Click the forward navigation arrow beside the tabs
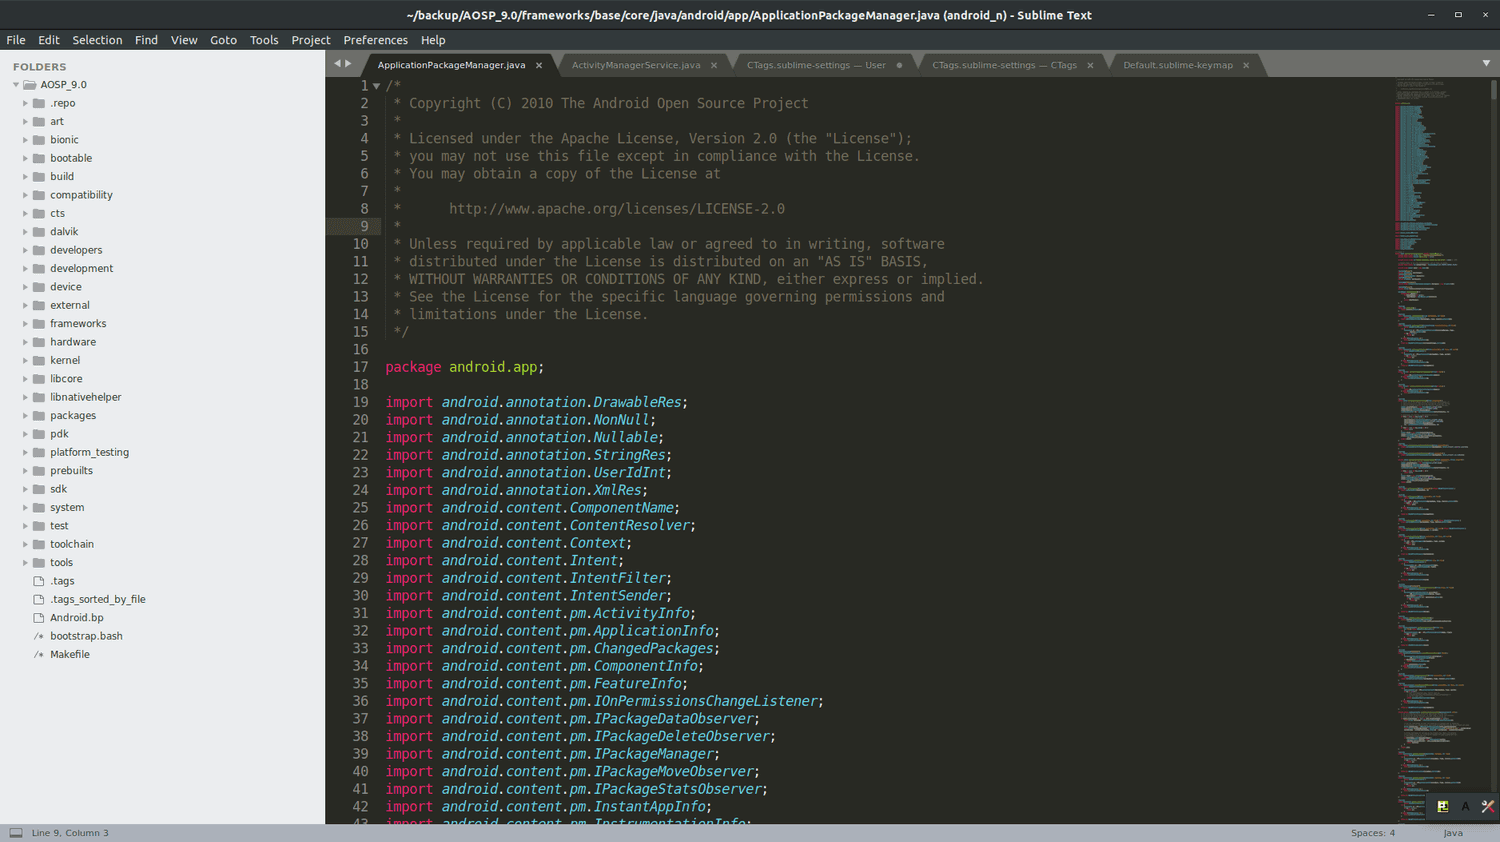Viewport: 1500px width, 842px height. [x=351, y=63]
